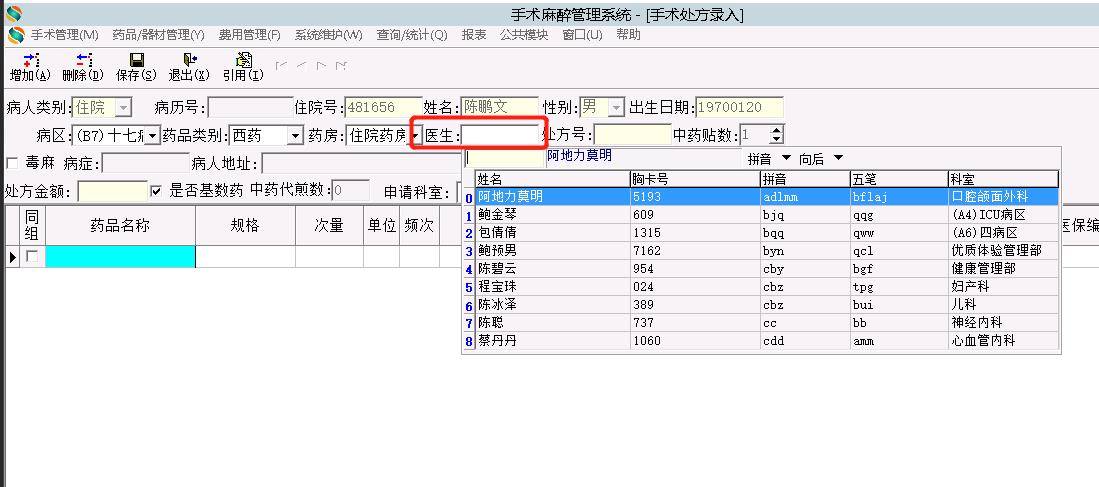Image resolution: width=1099 pixels, height=487 pixels.
Task: Click the 医生 input field
Action: pos(500,135)
